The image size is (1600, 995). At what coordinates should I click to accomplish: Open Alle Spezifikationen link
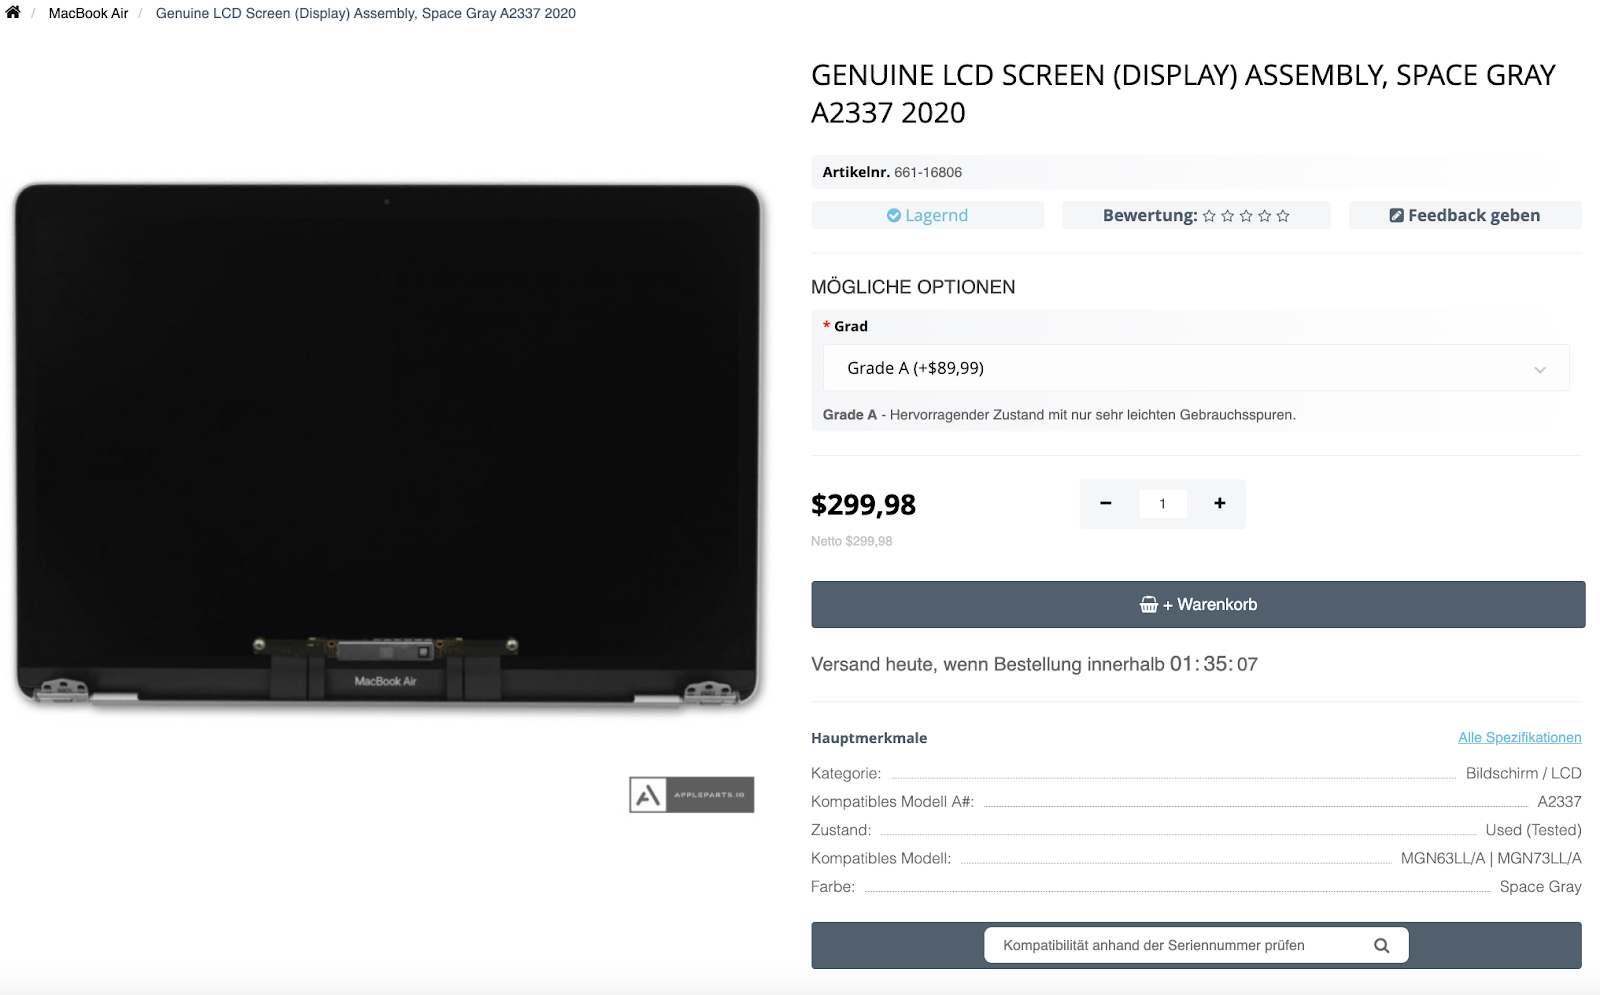point(1519,738)
